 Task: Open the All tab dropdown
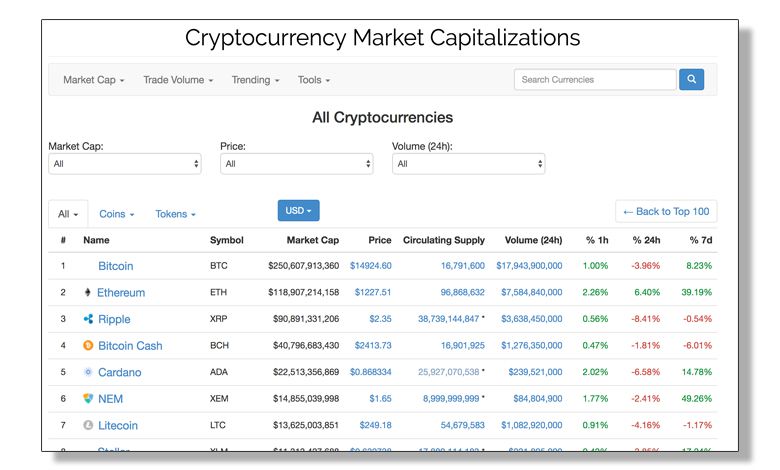click(x=68, y=214)
